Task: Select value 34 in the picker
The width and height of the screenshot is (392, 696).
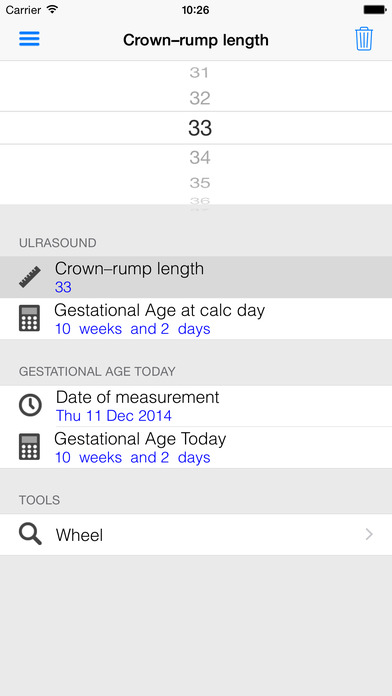Action: coord(199,158)
